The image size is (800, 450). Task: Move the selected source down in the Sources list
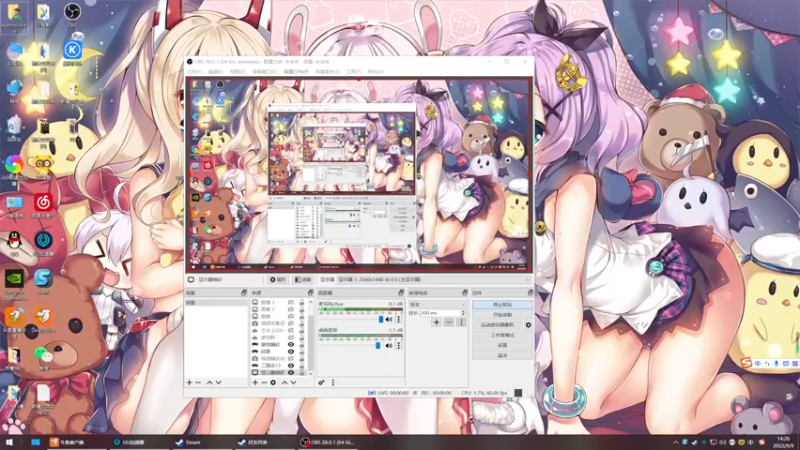pos(293,382)
